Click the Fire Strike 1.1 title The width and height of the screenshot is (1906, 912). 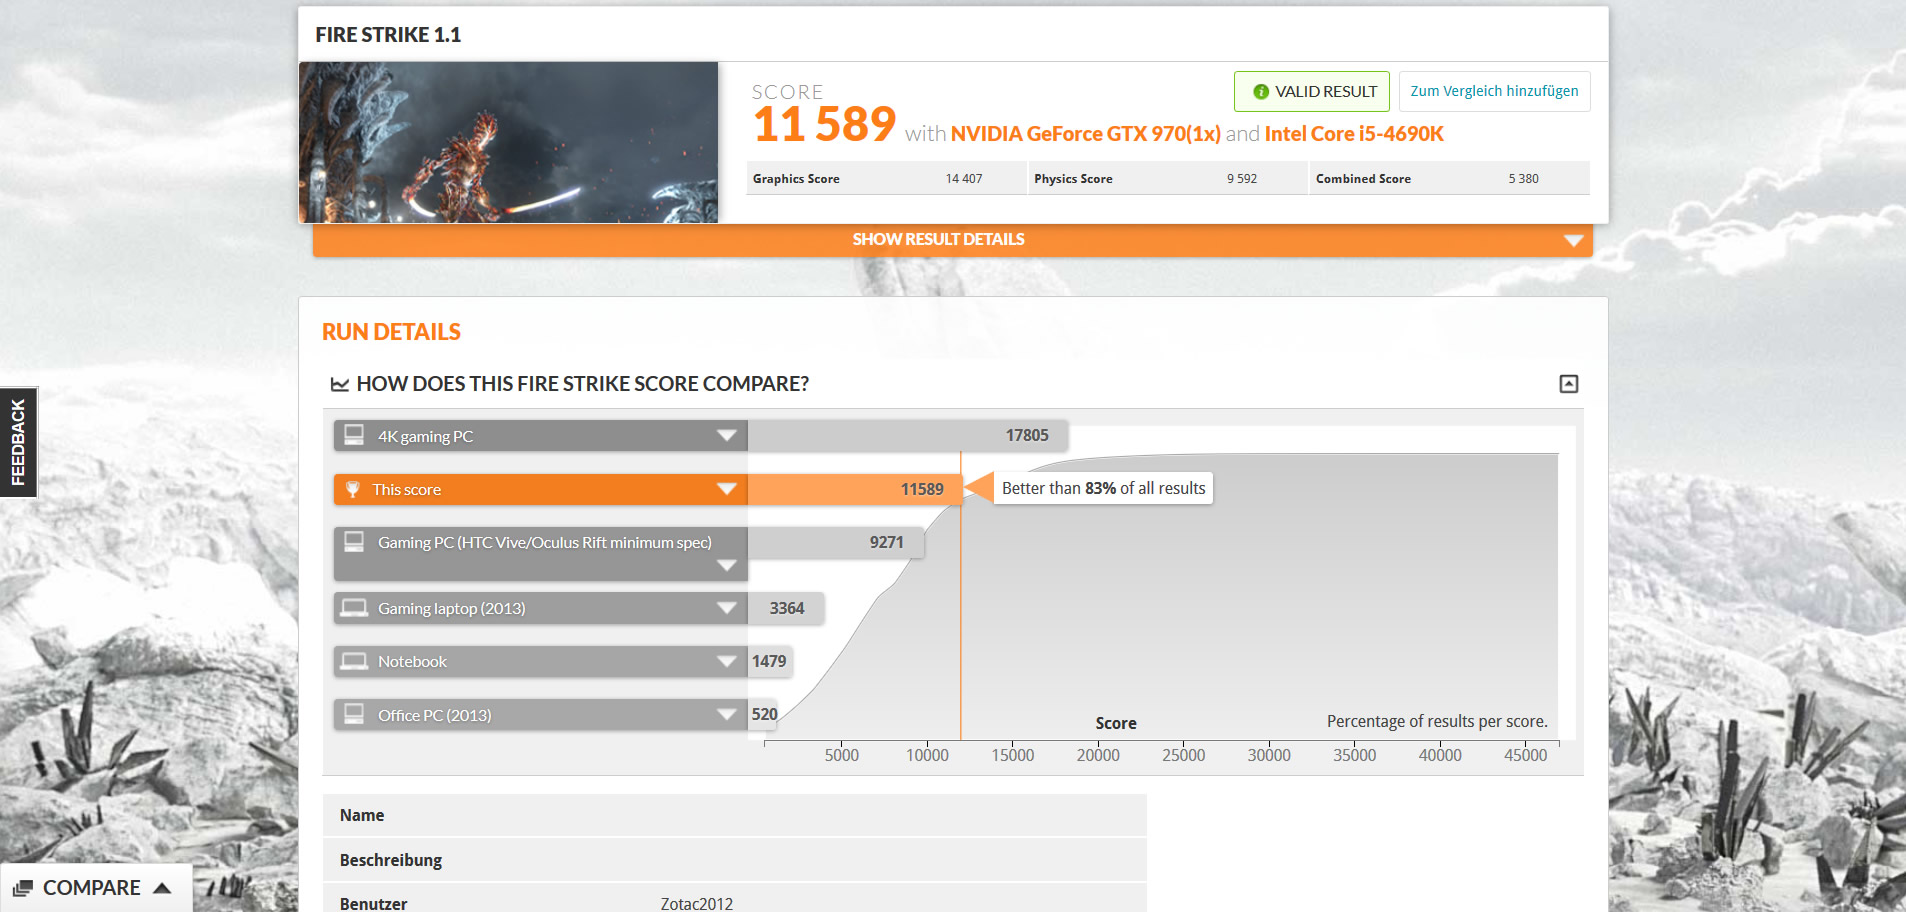coord(388,35)
